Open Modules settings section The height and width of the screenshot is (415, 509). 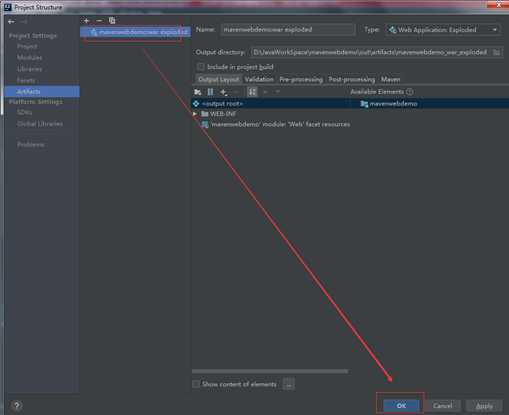pos(30,58)
